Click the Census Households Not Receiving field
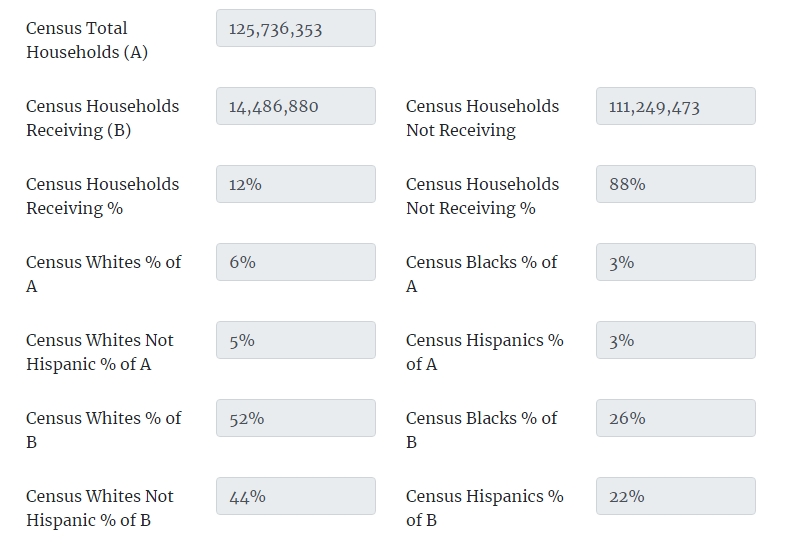This screenshot has width=796, height=548. pos(675,106)
